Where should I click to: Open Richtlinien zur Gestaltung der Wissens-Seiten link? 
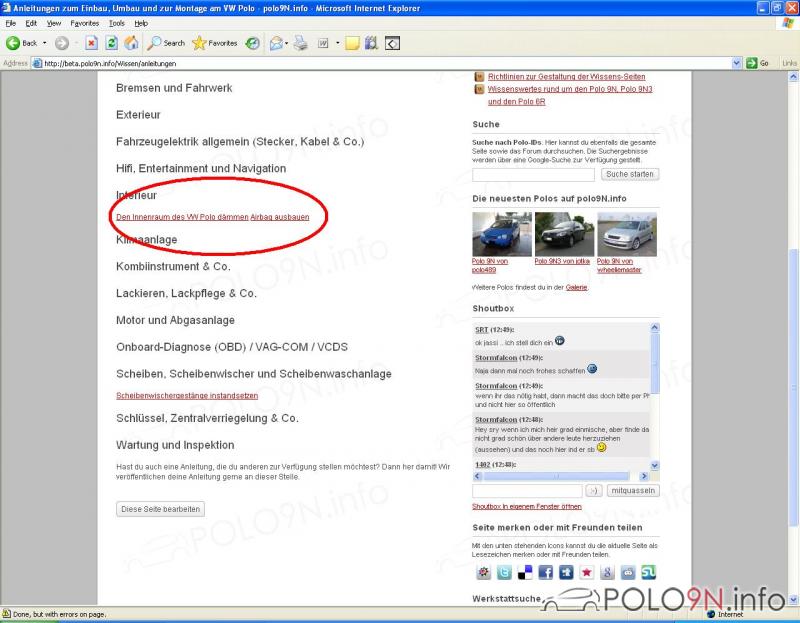(x=566, y=77)
